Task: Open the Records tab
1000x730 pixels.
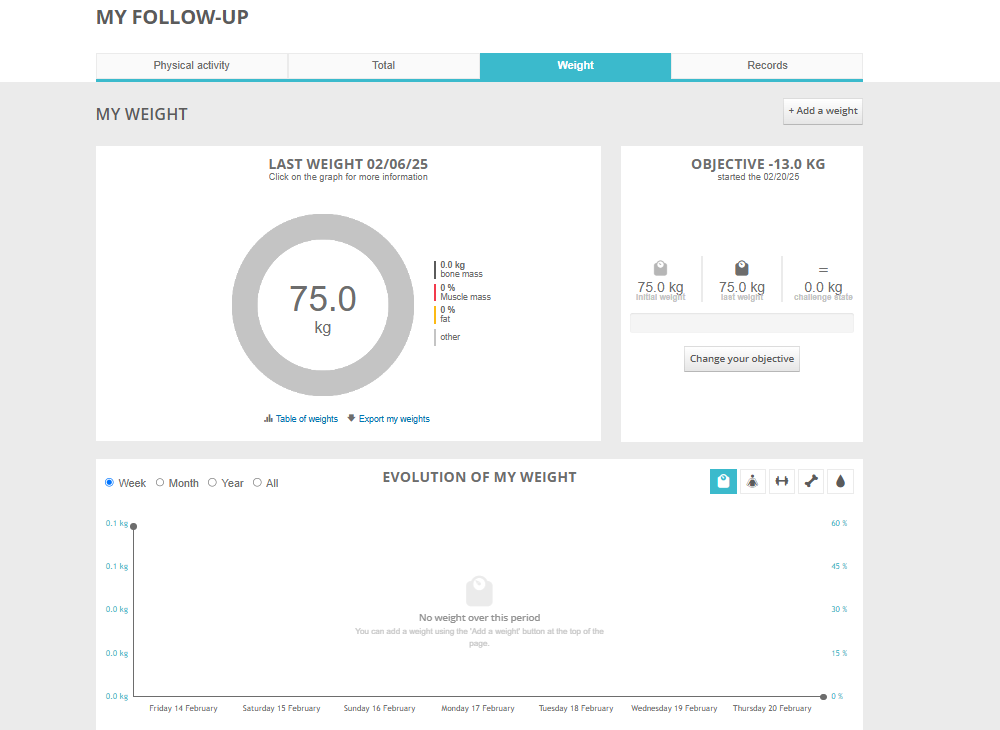Action: click(767, 66)
